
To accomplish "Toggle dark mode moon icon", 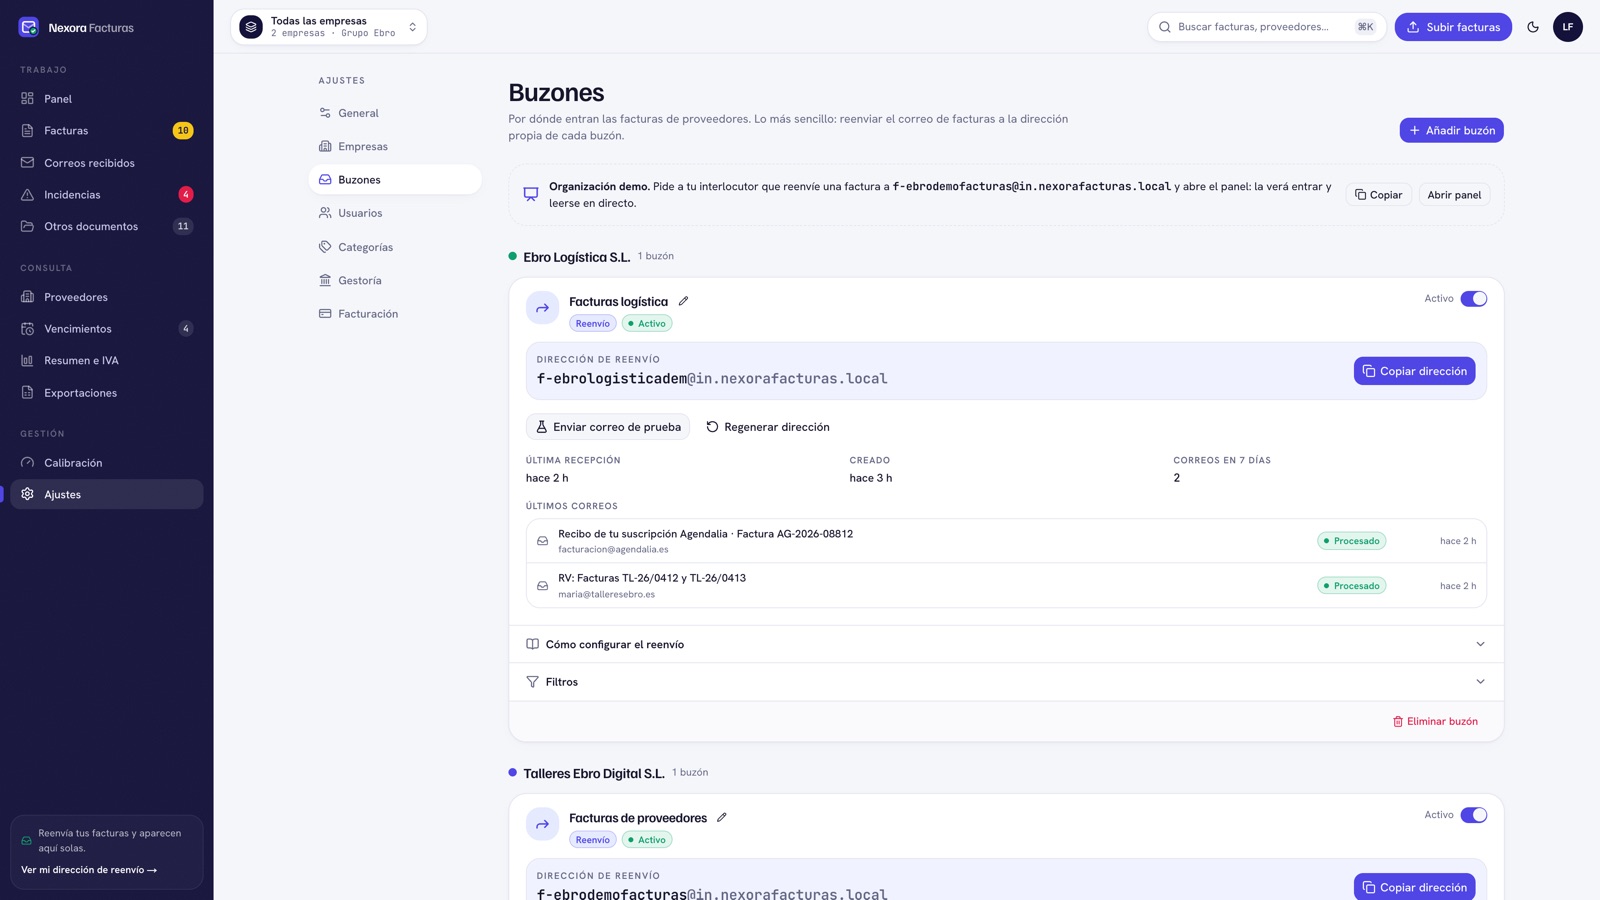I will click(1533, 27).
